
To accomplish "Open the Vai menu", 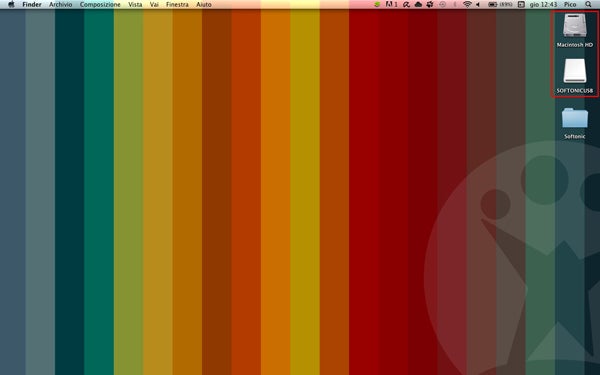I will [154, 5].
